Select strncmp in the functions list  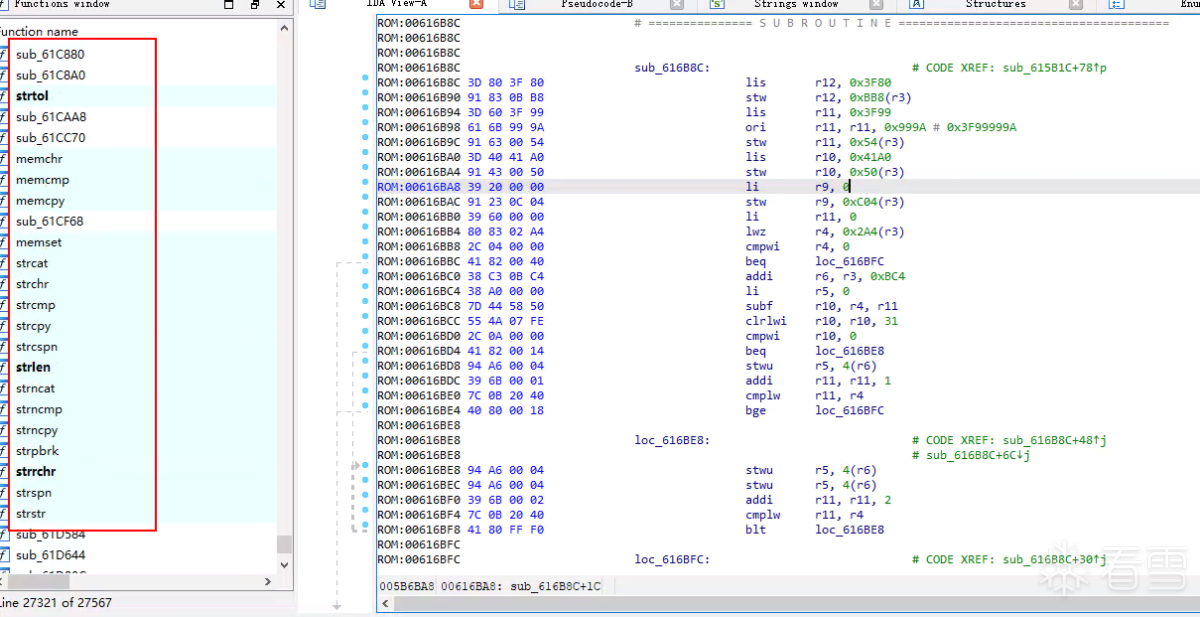pyautogui.click(x=39, y=409)
